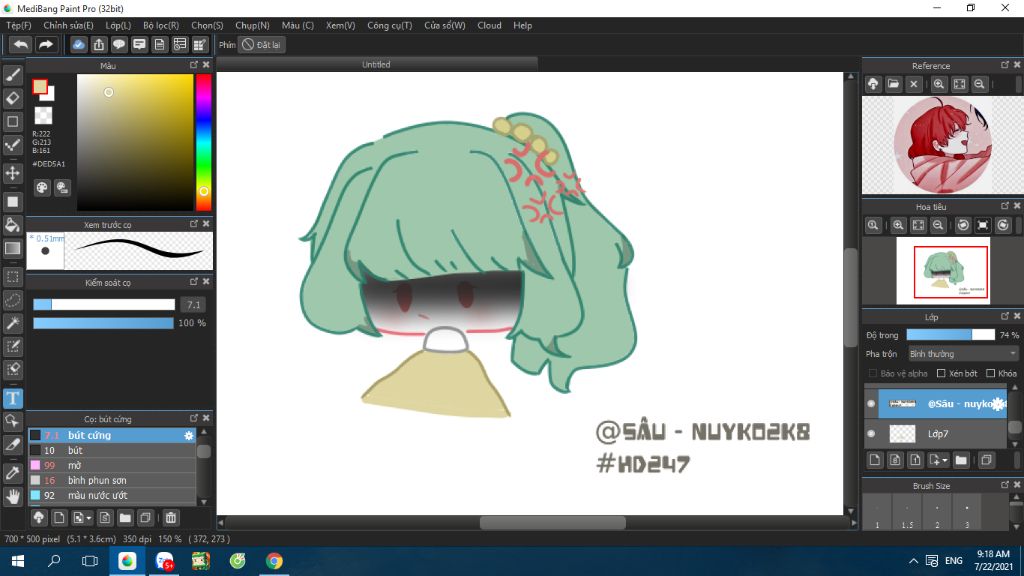The image size is (1024, 576).
Task: Select the rectangular Selection tool
Action: pos(12,277)
